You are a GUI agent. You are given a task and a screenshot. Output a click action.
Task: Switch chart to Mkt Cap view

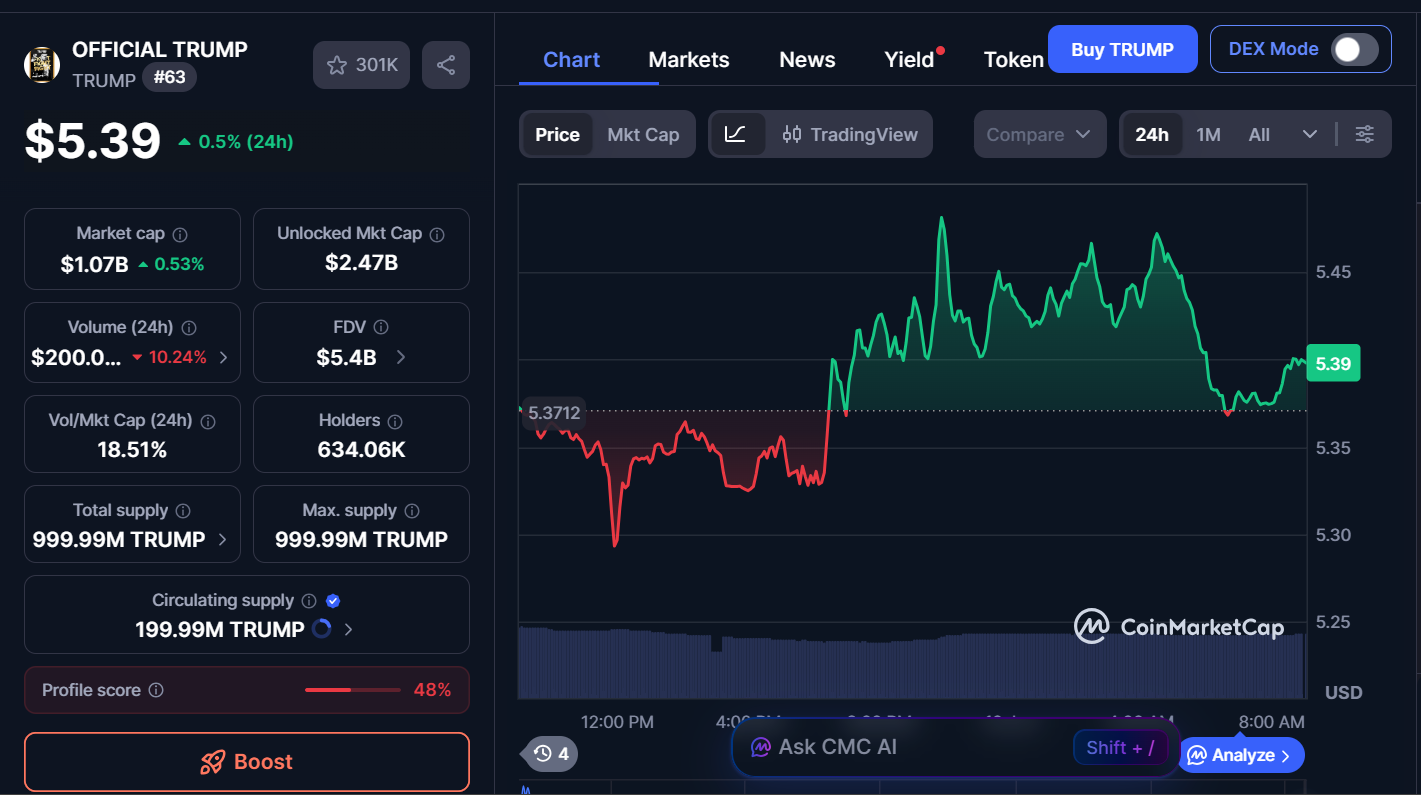(x=643, y=134)
